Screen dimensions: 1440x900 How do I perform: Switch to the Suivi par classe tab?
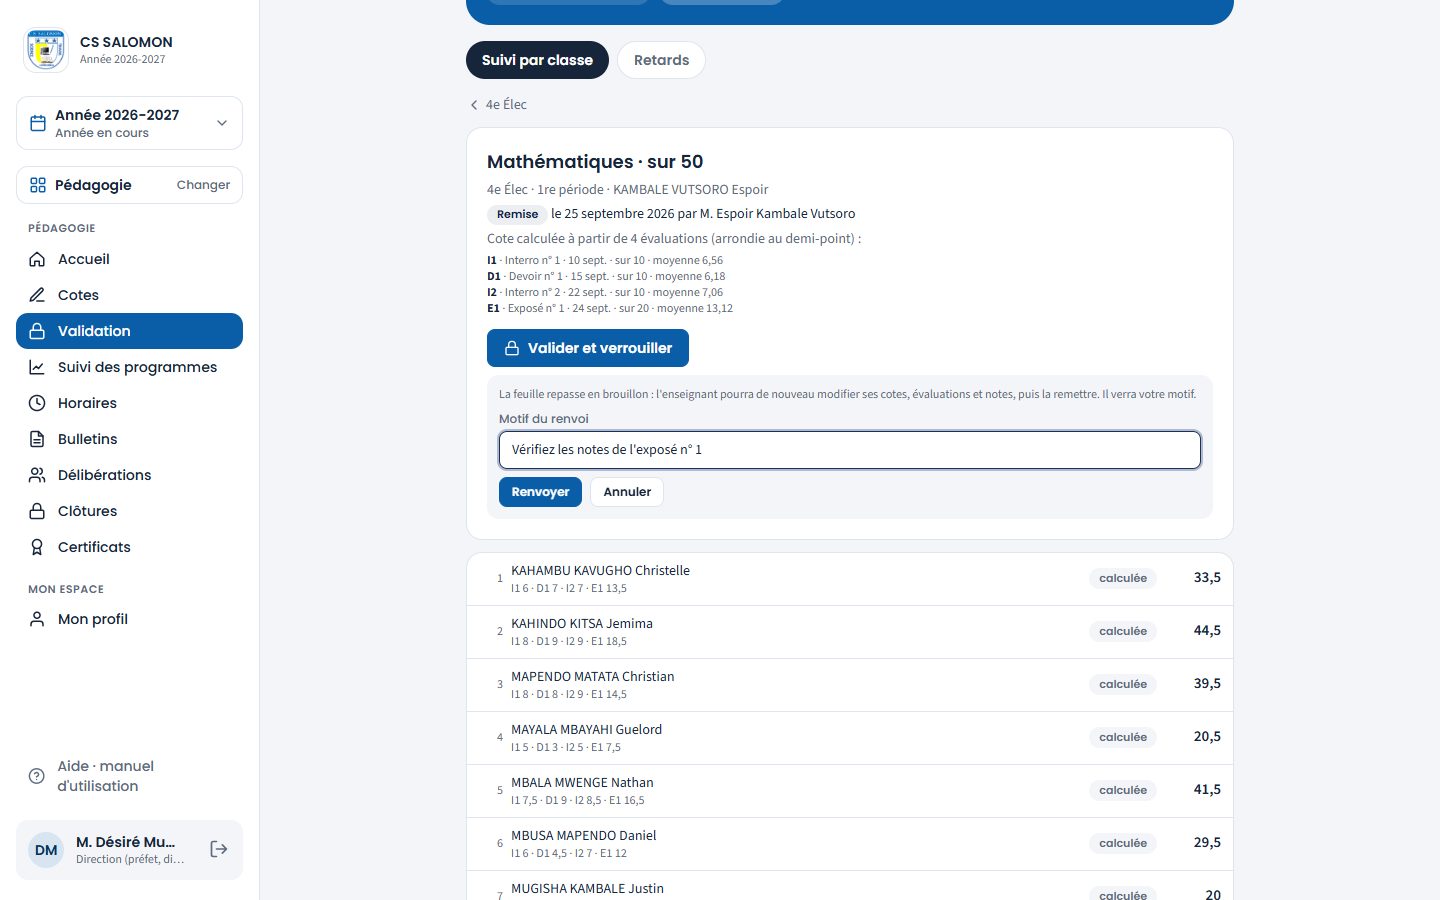pyautogui.click(x=537, y=60)
